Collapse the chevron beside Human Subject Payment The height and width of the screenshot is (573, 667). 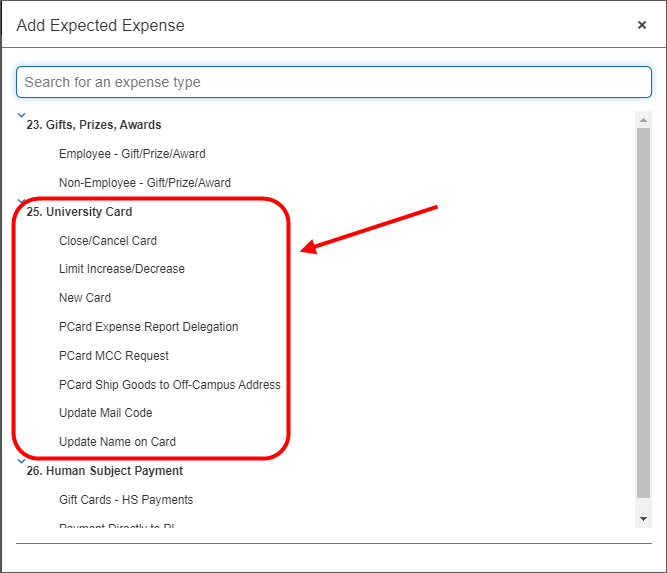click(x=21, y=461)
